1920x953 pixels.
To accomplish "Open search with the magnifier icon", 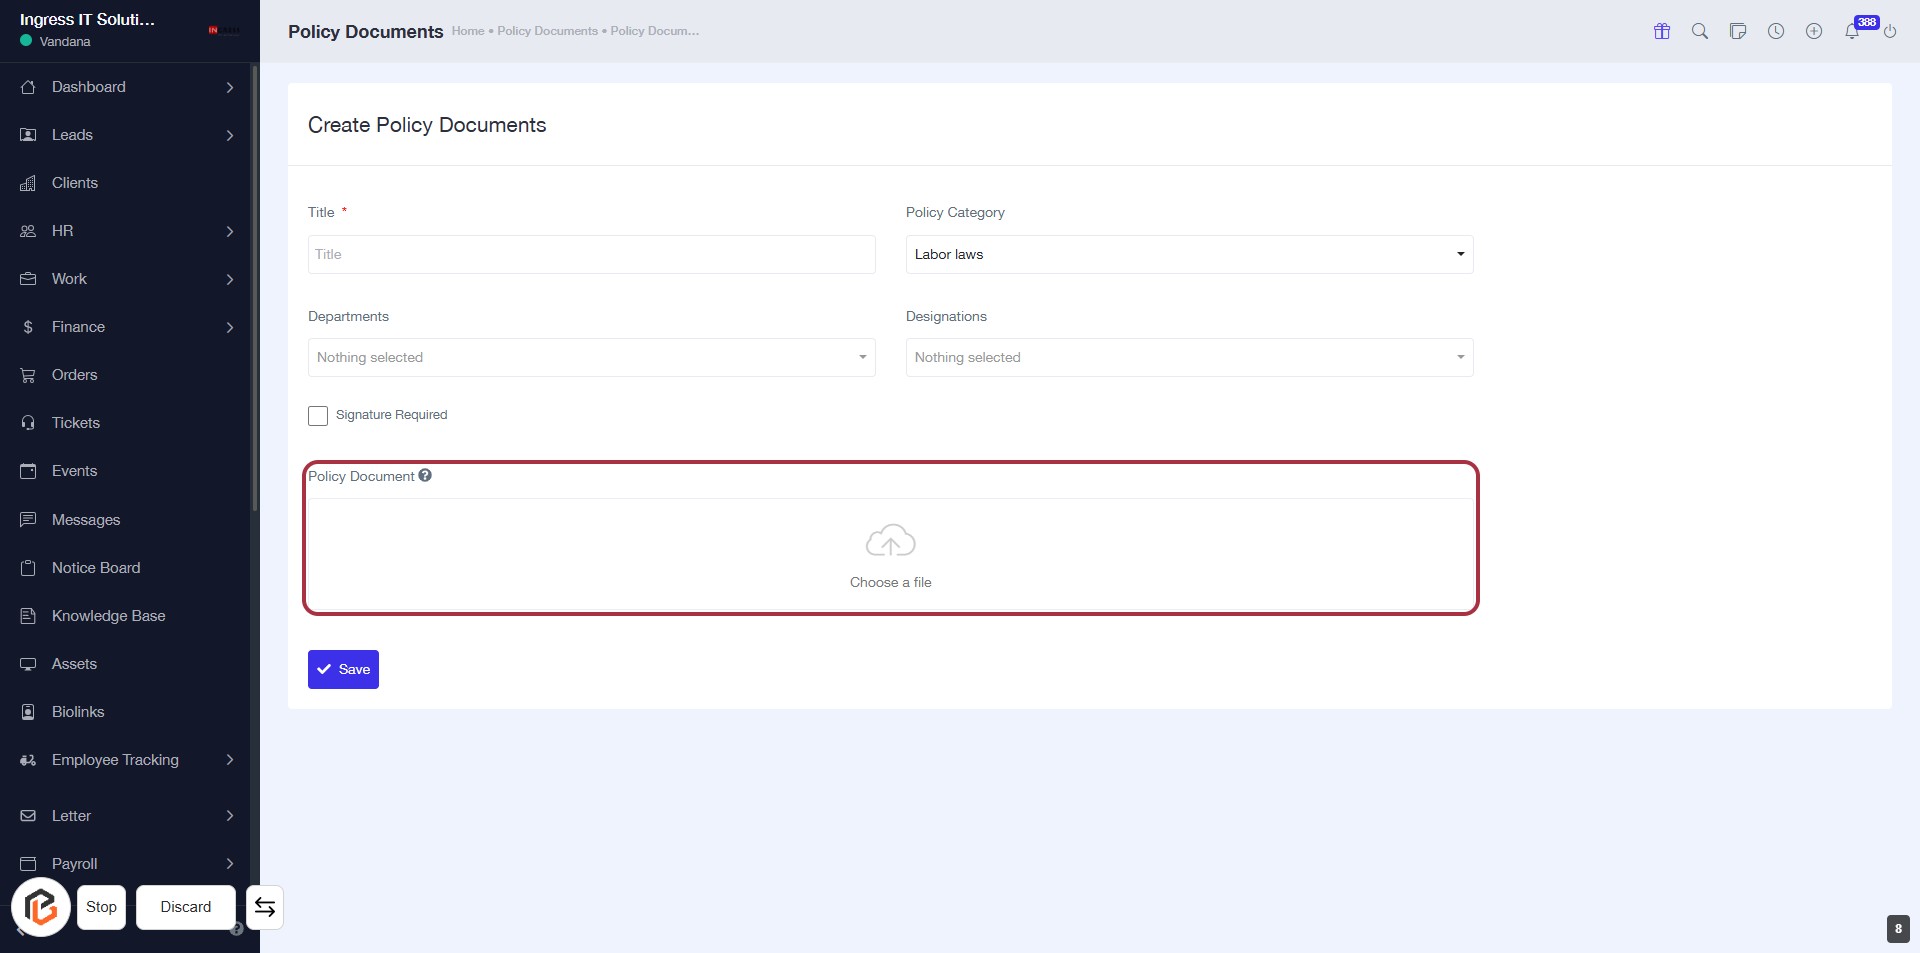I will pos(1700,31).
